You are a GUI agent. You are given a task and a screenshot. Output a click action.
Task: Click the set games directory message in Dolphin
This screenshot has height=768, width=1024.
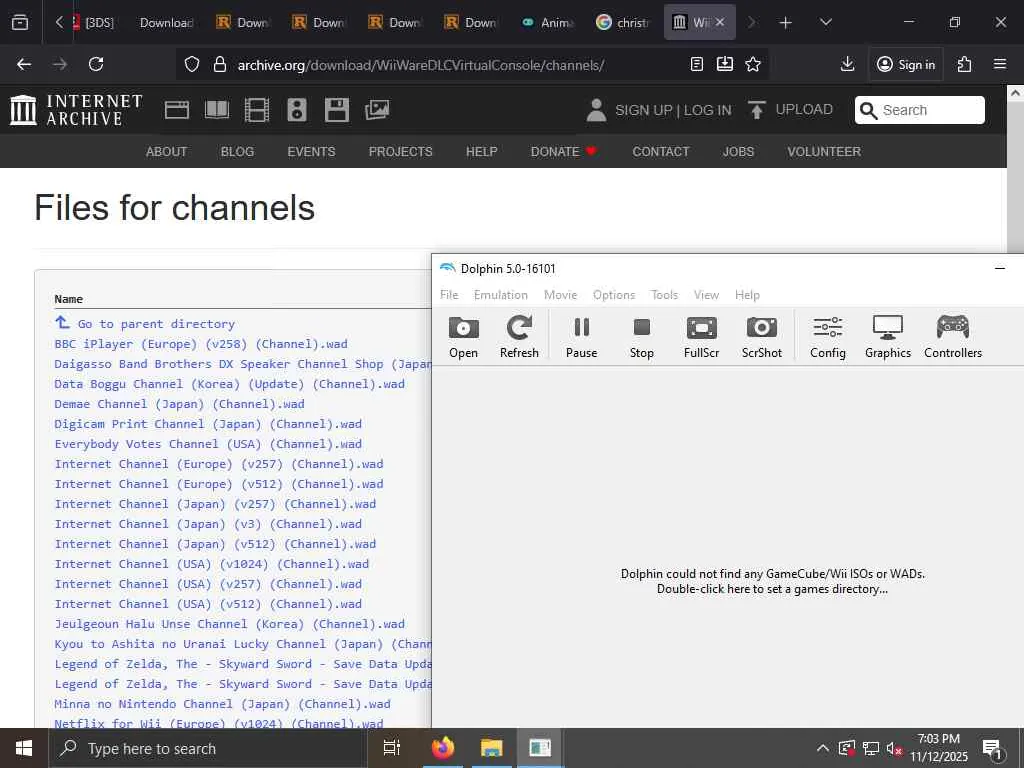[x=773, y=581]
